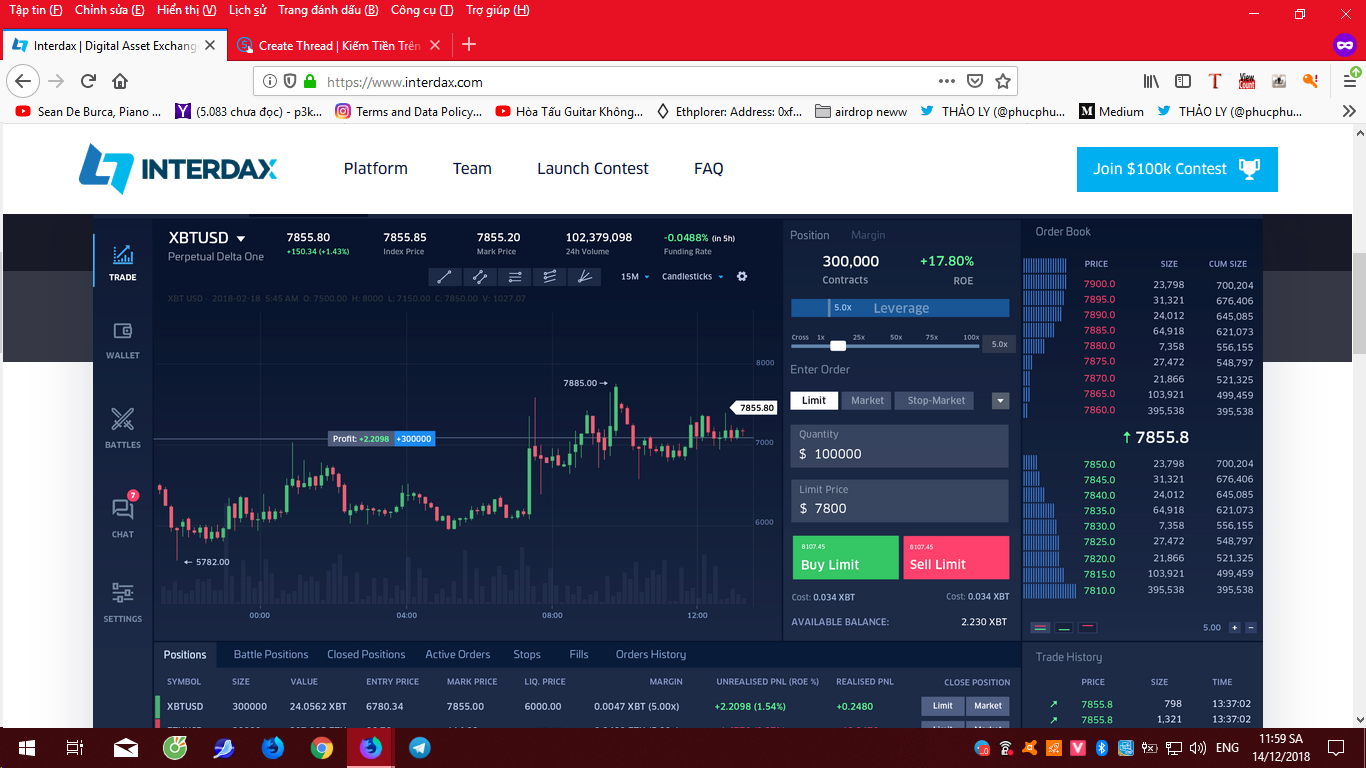Open the Firefox Library icon
The width and height of the screenshot is (1366, 768).
pyautogui.click(x=1152, y=82)
